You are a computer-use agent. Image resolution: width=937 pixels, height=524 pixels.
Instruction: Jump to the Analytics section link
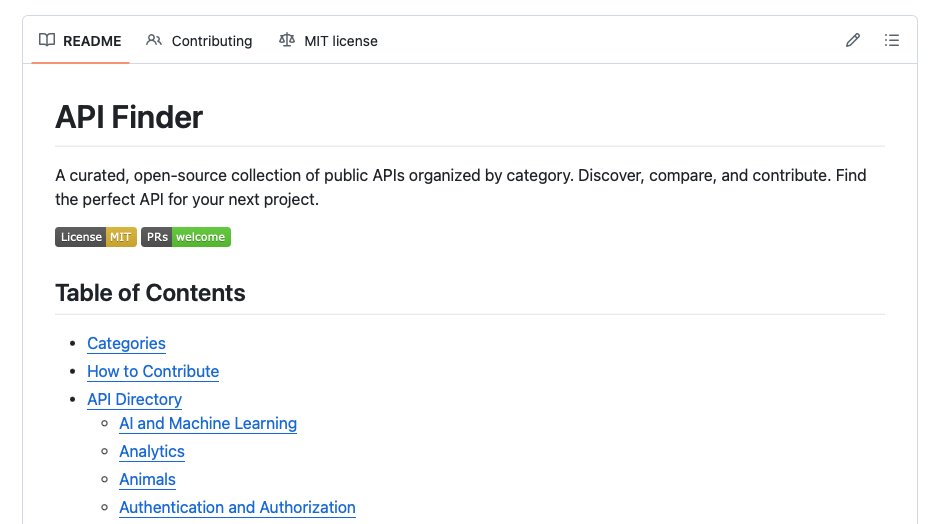(152, 452)
